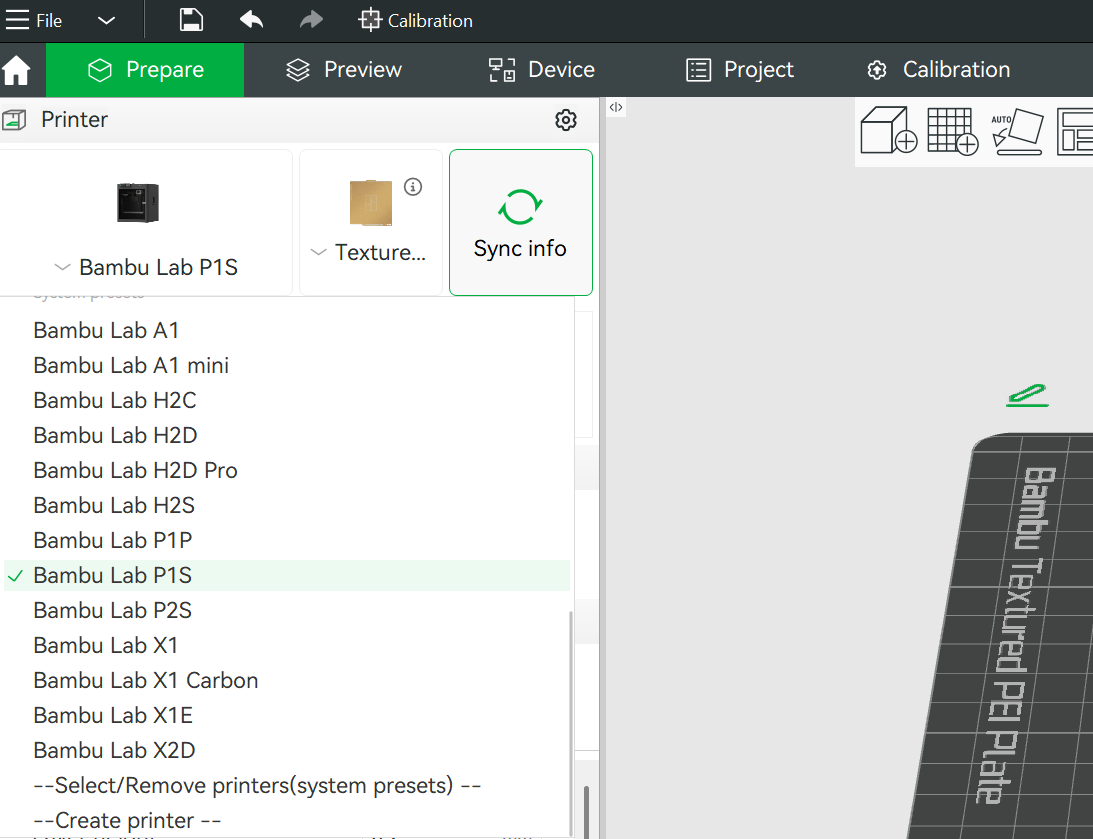The image size is (1093, 839).
Task: Click the Arrange layout icon
Action: [x=1075, y=131]
